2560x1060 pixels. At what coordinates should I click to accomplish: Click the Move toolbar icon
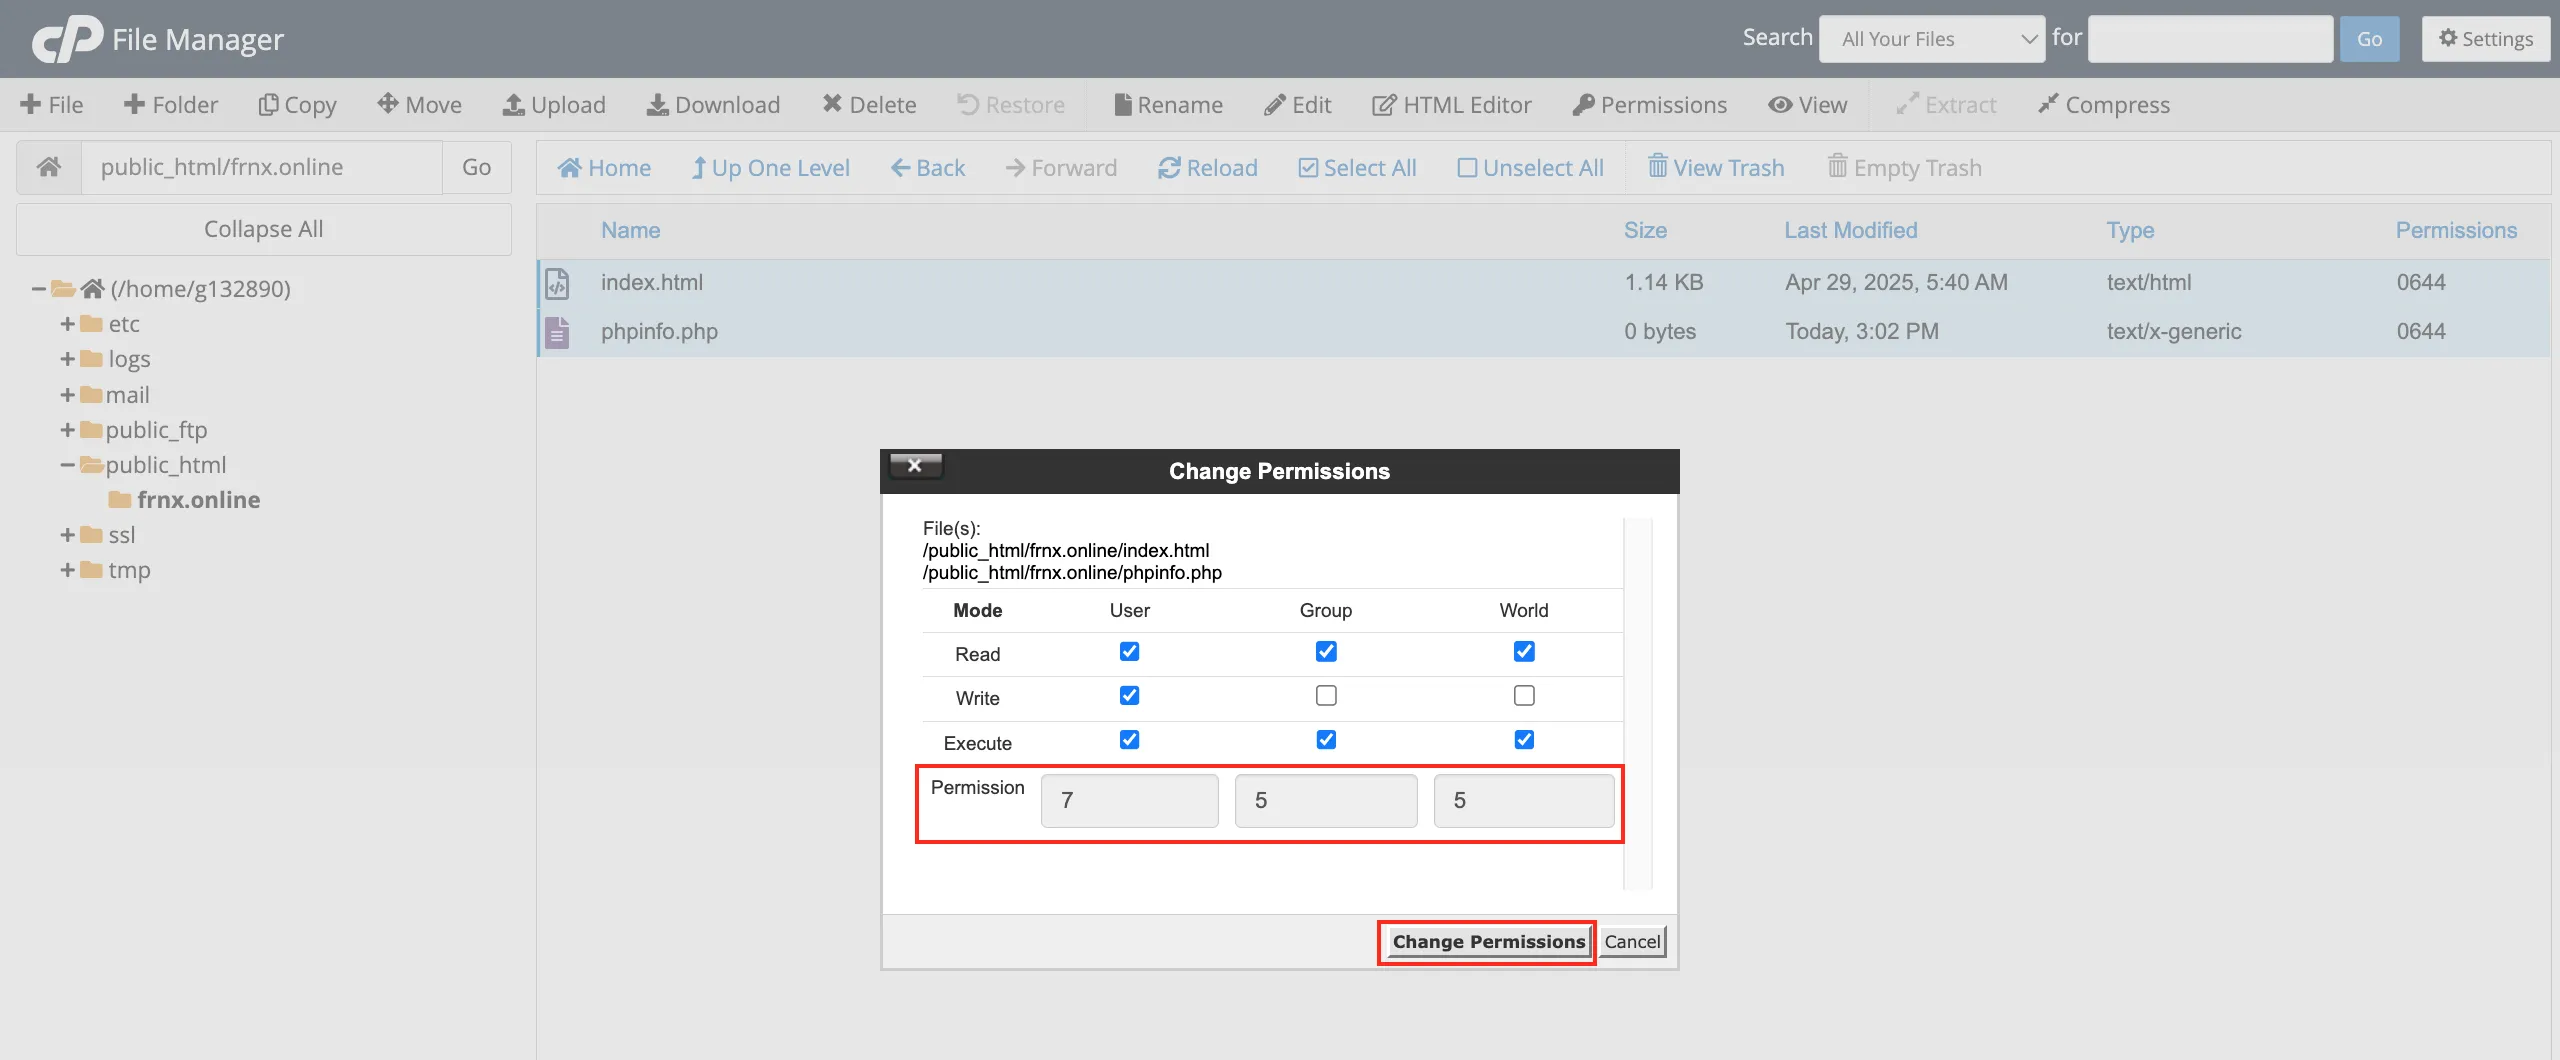[387, 104]
